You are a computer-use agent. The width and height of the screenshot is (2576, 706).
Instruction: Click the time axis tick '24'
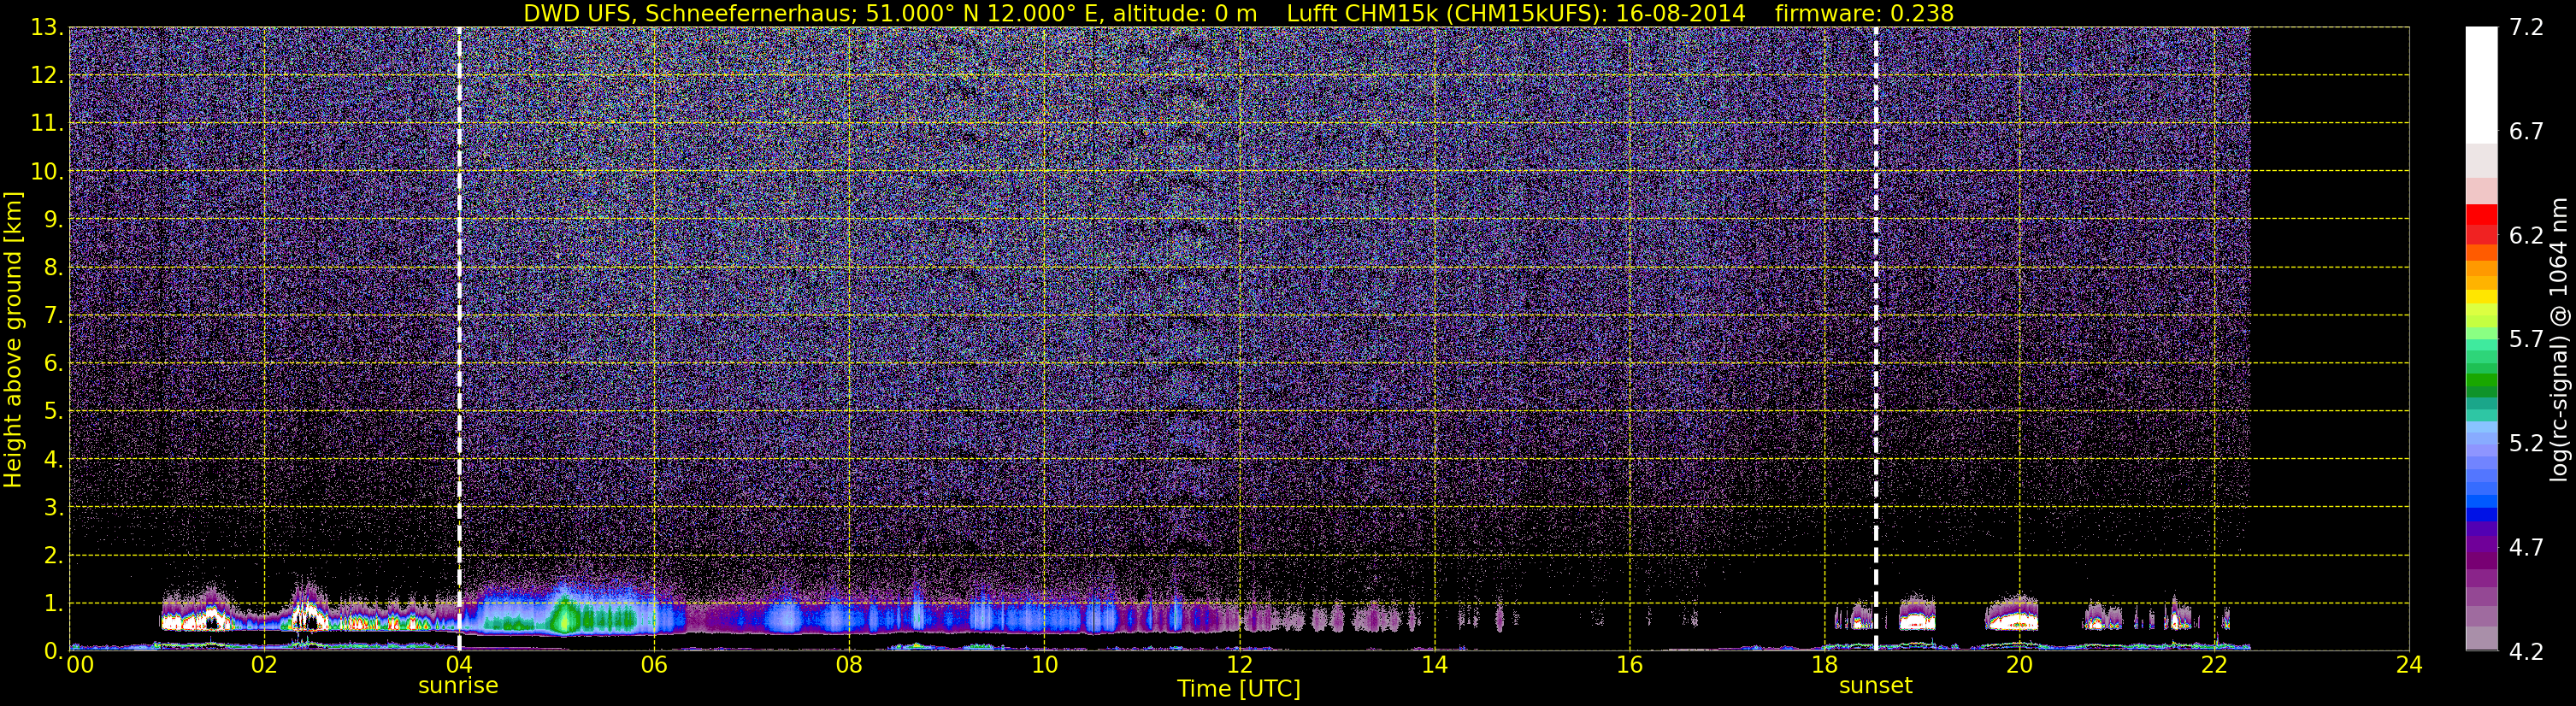click(2409, 665)
